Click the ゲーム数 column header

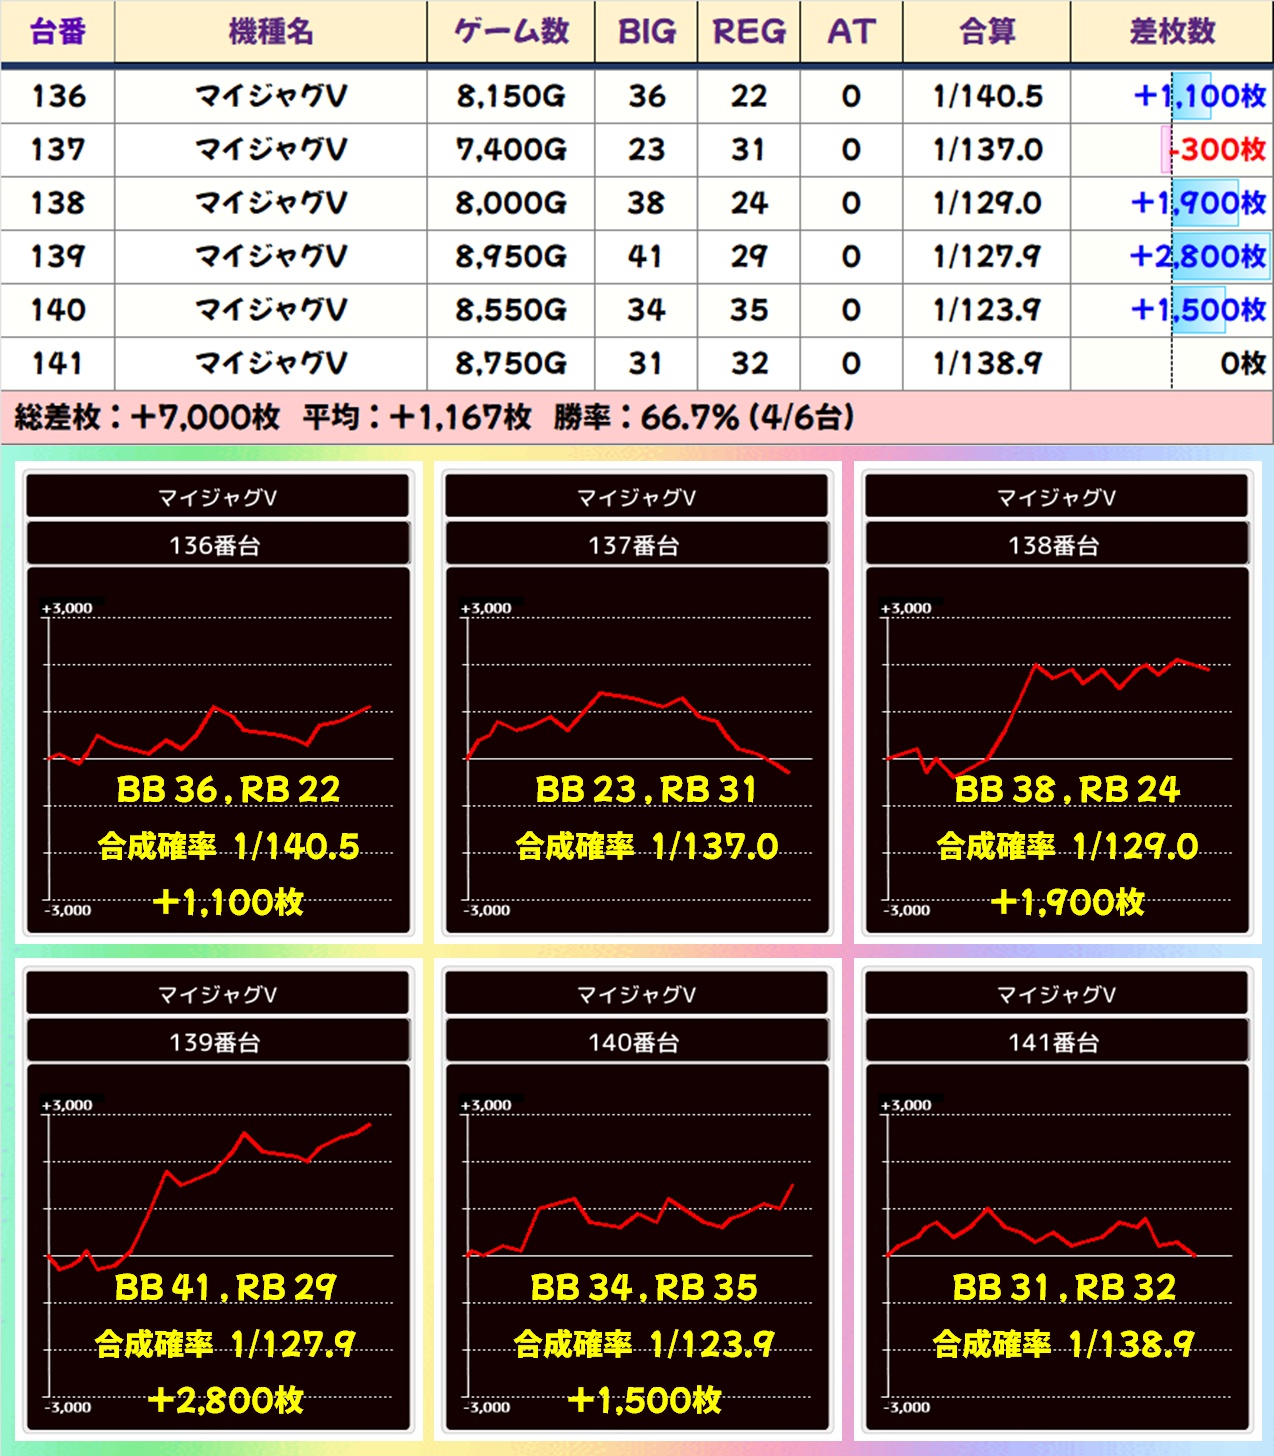[511, 32]
